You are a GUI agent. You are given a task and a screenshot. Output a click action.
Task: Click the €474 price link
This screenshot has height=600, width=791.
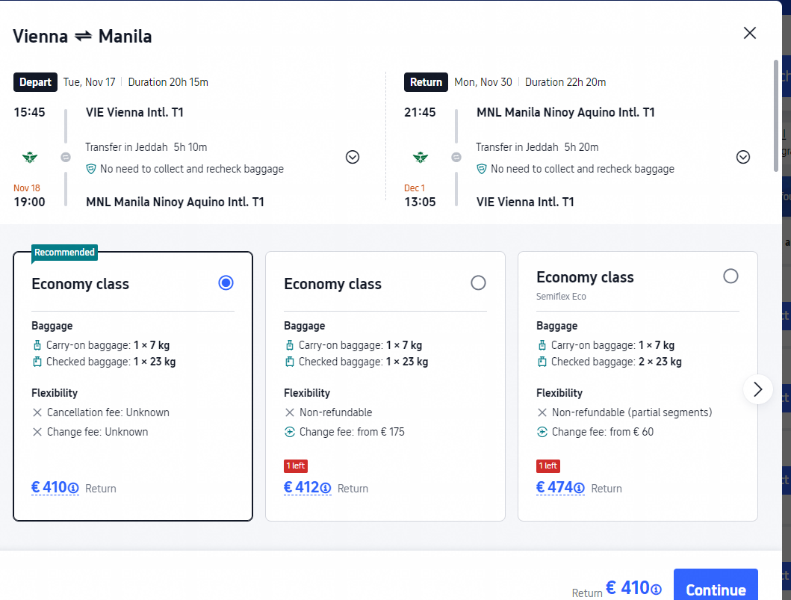(x=554, y=487)
